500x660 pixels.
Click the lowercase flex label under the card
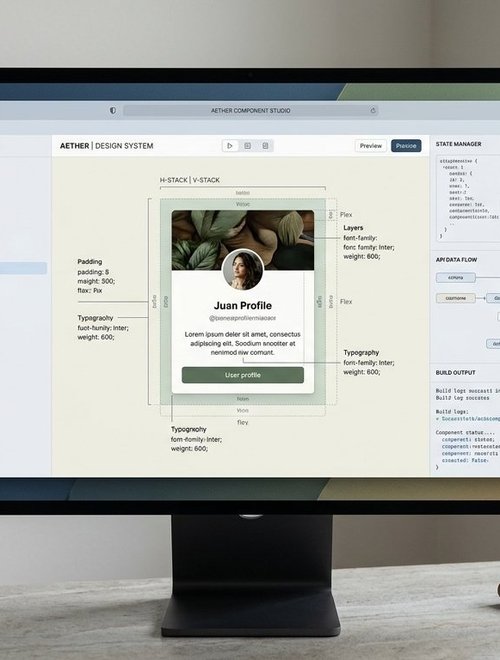point(243,422)
